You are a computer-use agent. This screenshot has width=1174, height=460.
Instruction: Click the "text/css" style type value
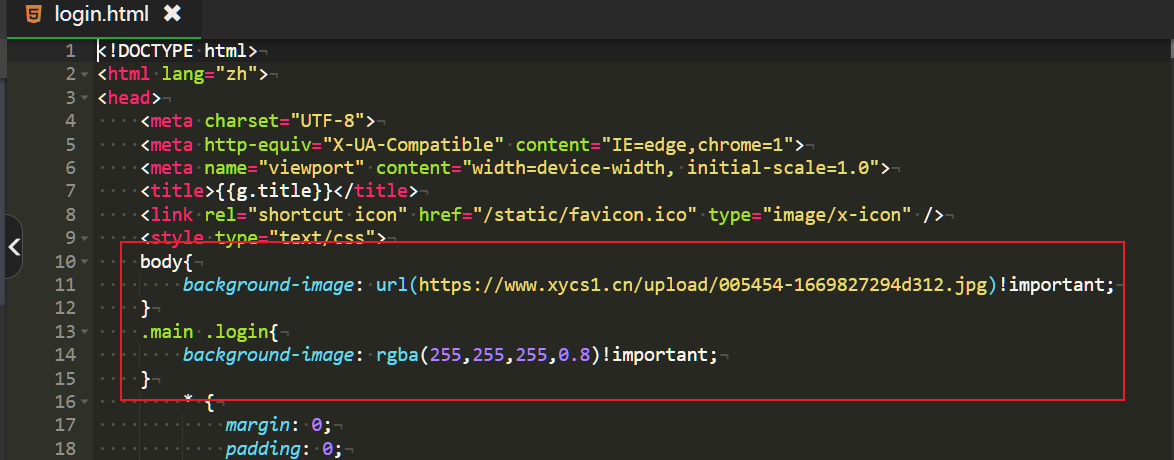[x=323, y=238]
